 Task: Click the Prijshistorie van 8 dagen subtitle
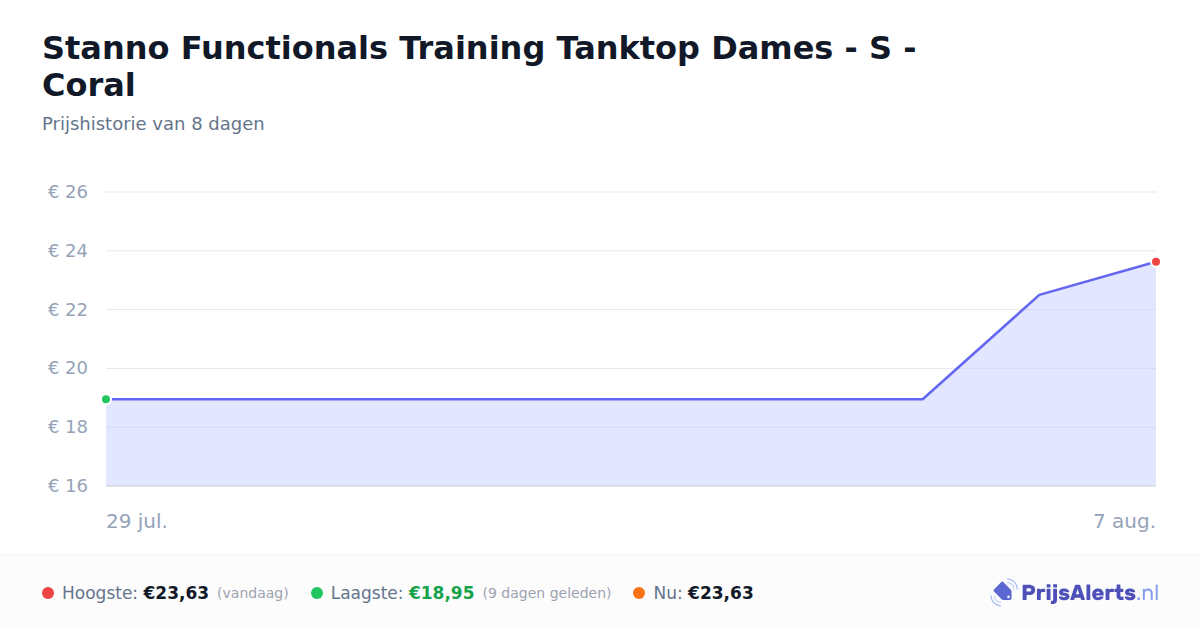(x=153, y=124)
